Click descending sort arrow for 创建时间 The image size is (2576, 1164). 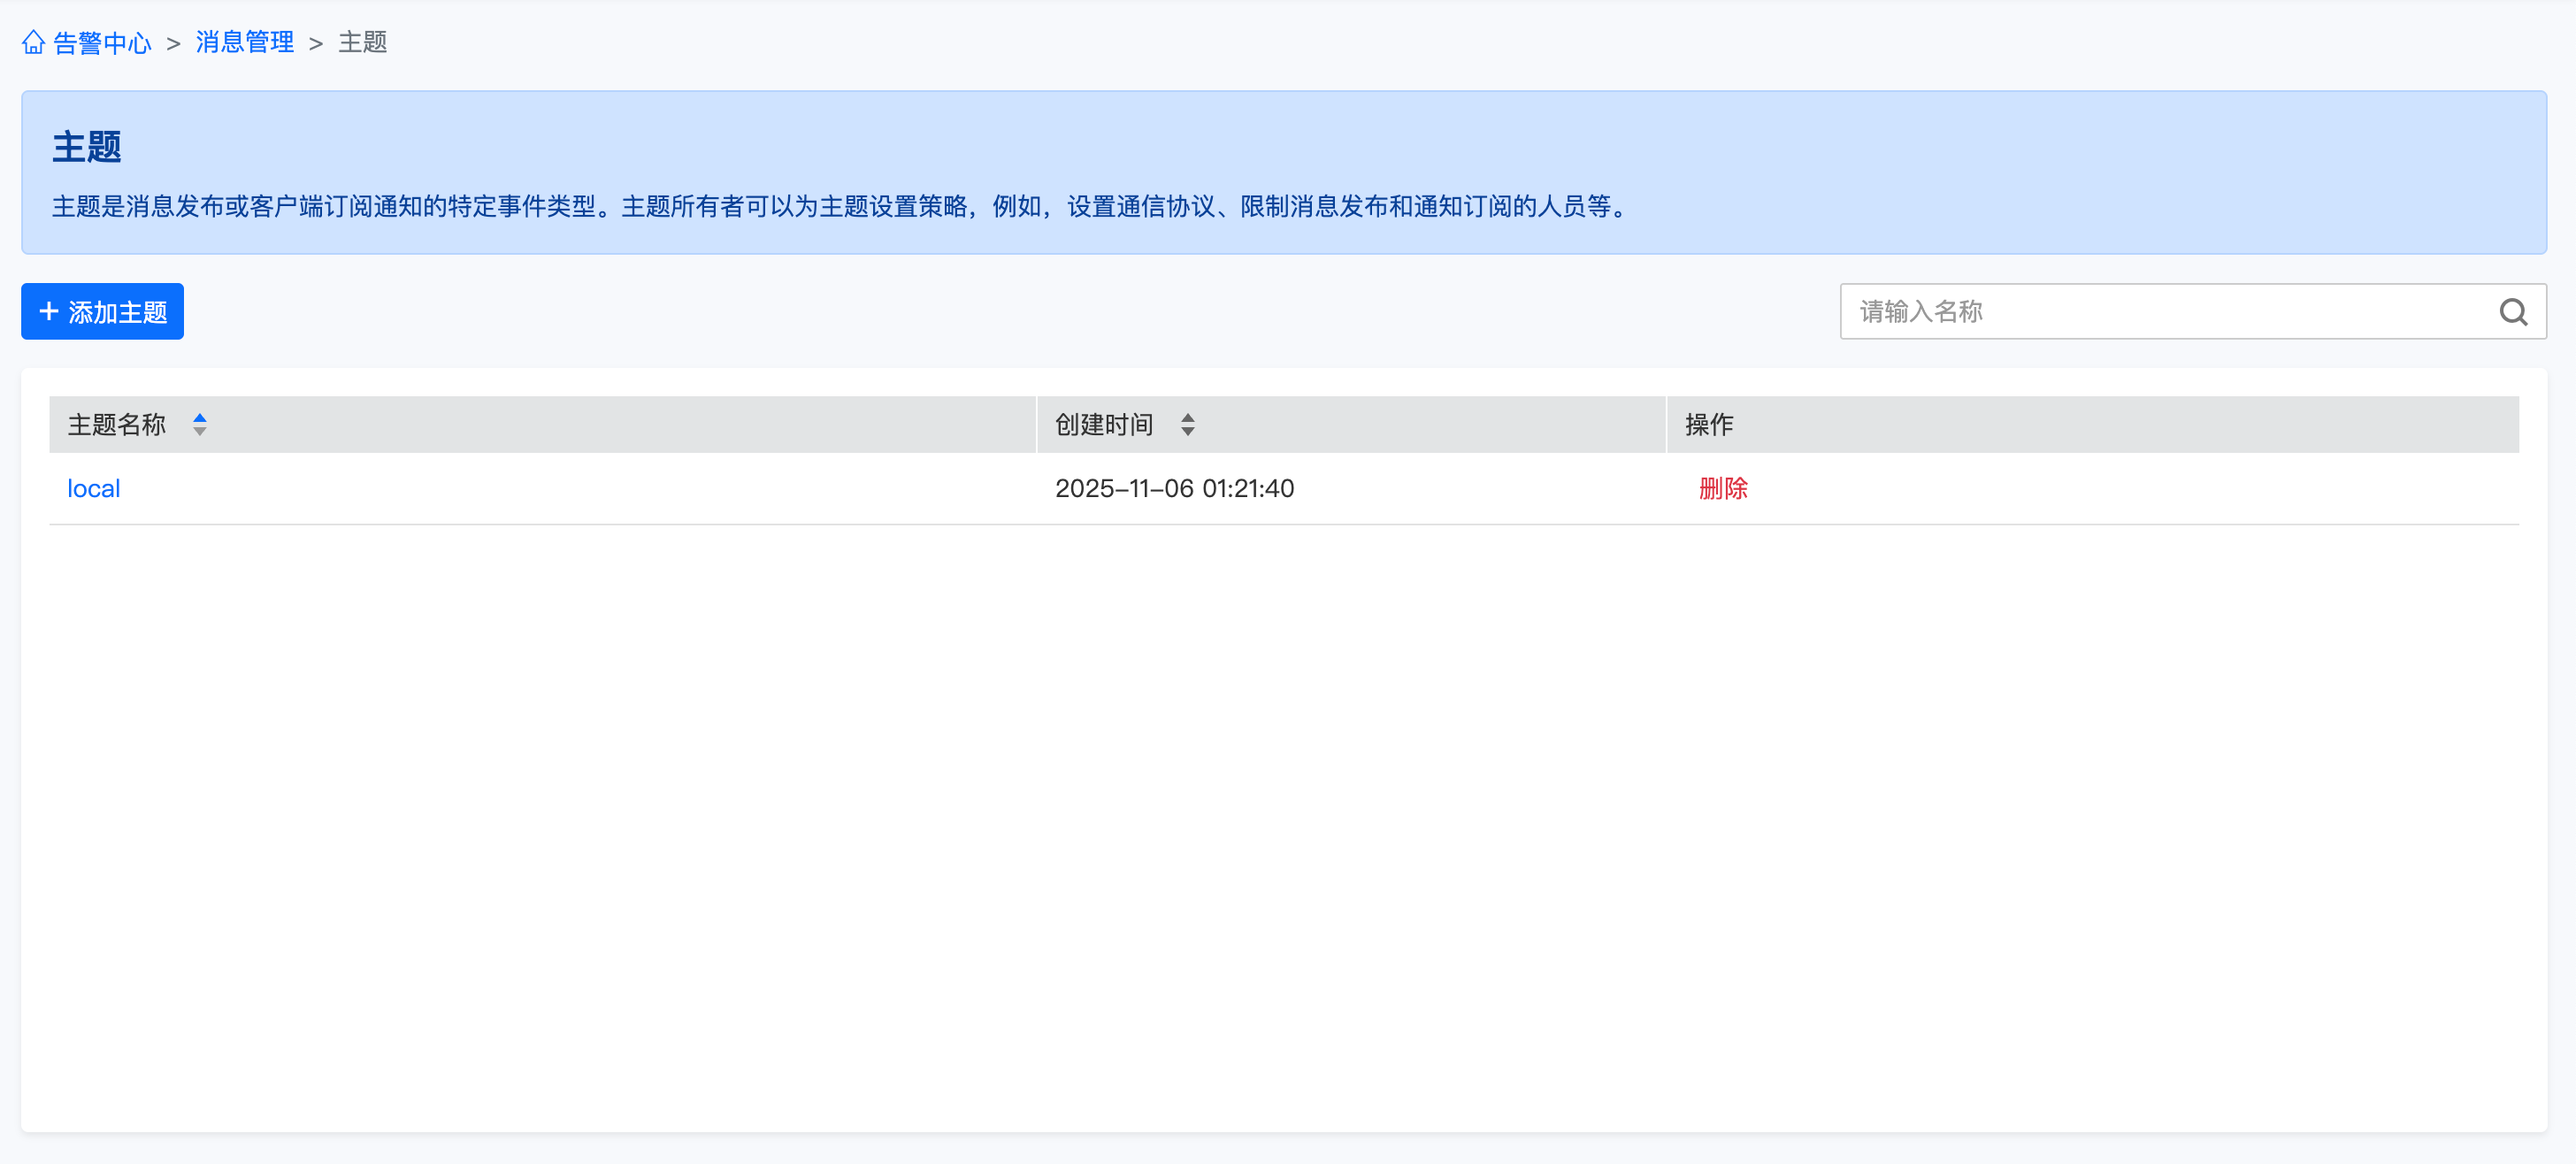1187,432
